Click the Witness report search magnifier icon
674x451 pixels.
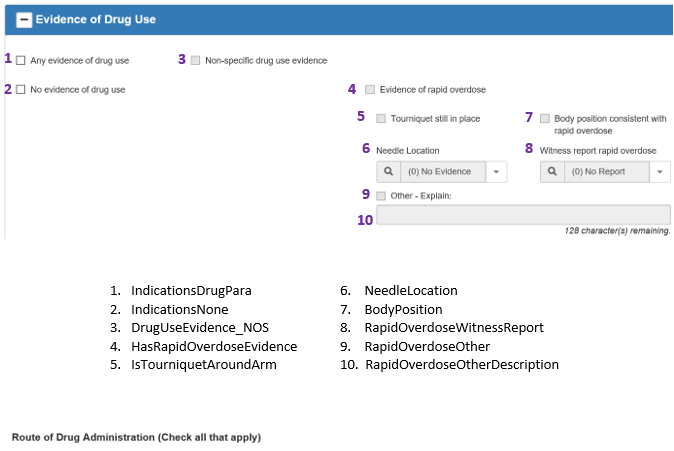point(551,172)
